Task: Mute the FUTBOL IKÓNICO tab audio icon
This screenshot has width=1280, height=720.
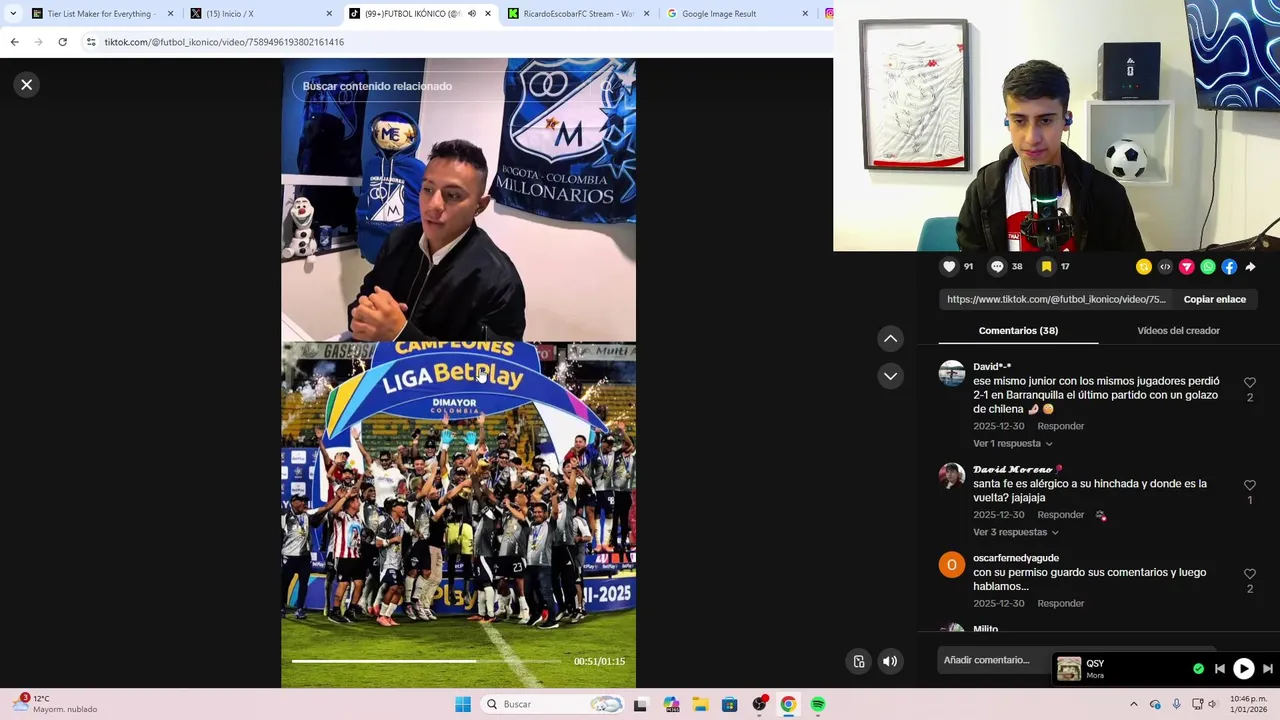Action: 472,14
